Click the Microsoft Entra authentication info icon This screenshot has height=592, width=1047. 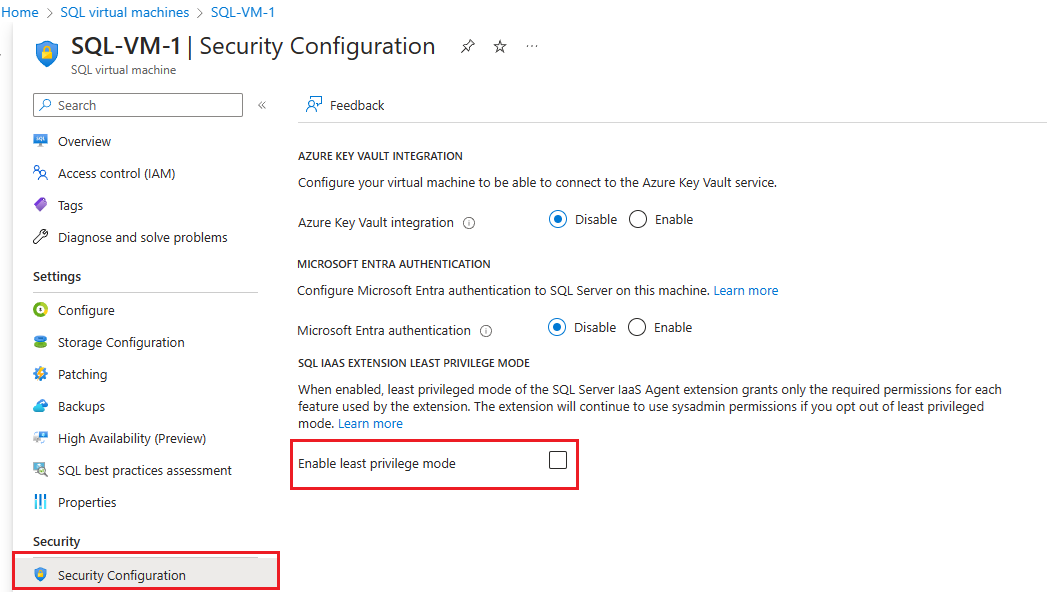tap(486, 331)
